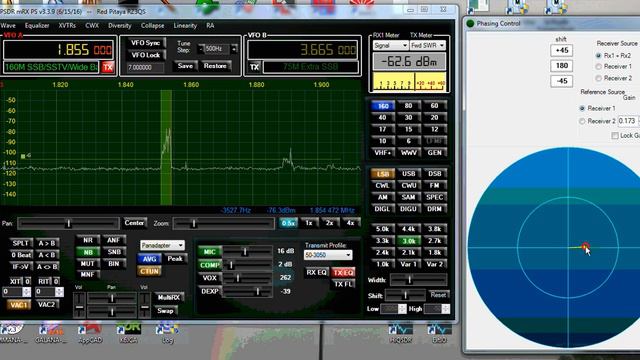Select the 40 meter band button
This screenshot has height=360, width=640.
[x=382, y=118]
